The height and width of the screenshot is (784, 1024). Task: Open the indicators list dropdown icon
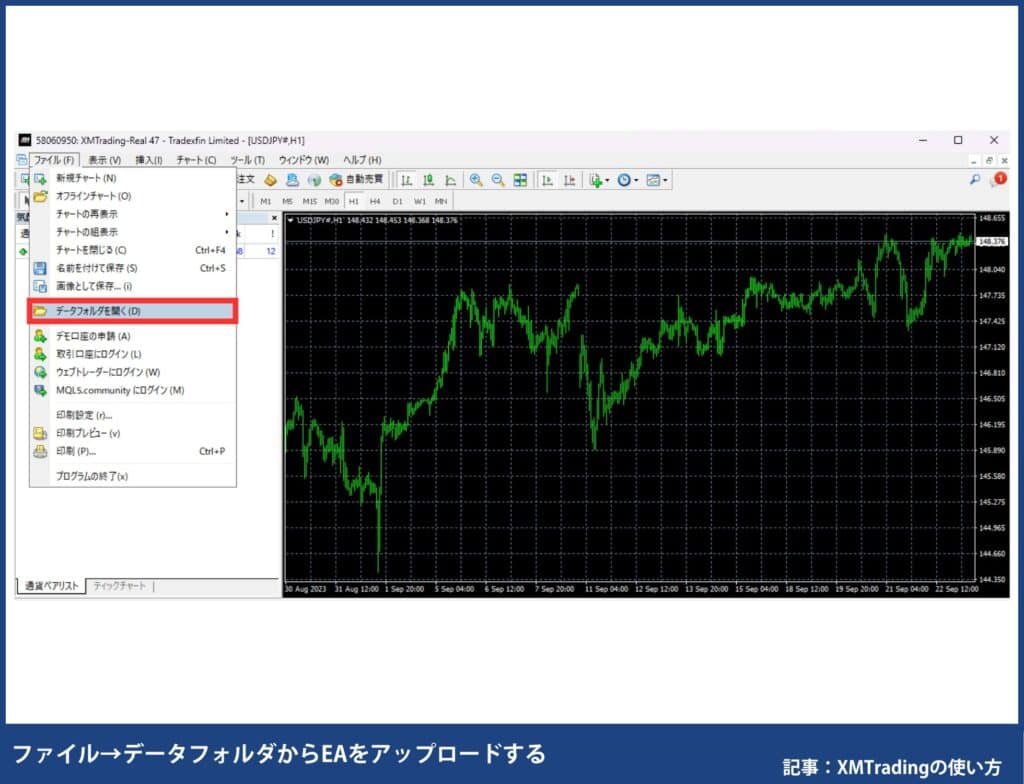tap(599, 180)
